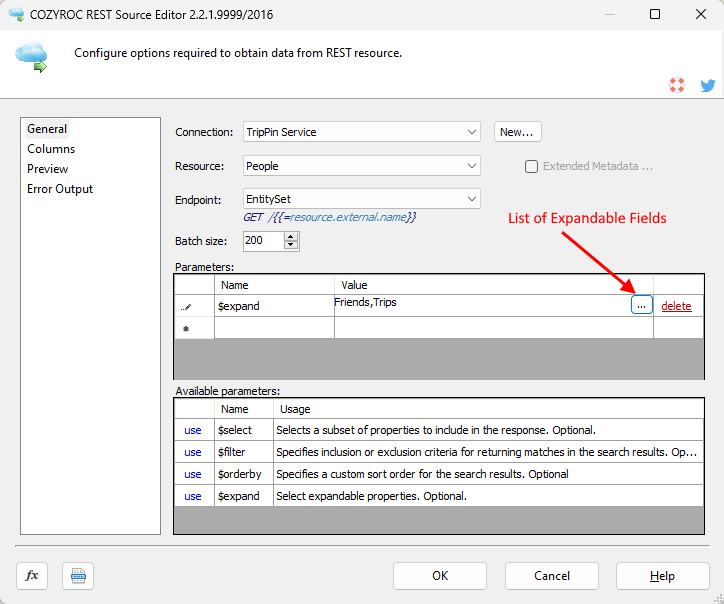The image size is (724, 604).
Task: Switch to the Error Output page
Action: [60, 189]
